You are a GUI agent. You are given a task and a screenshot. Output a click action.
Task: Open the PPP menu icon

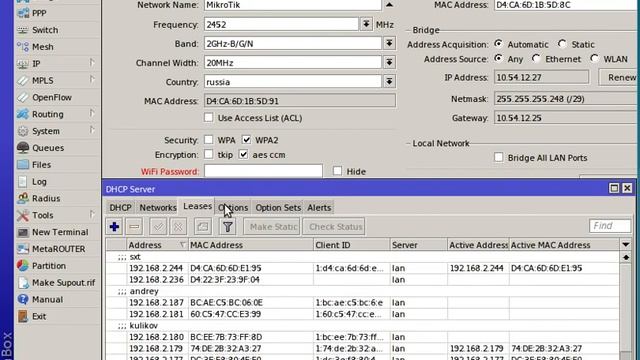(23, 13)
